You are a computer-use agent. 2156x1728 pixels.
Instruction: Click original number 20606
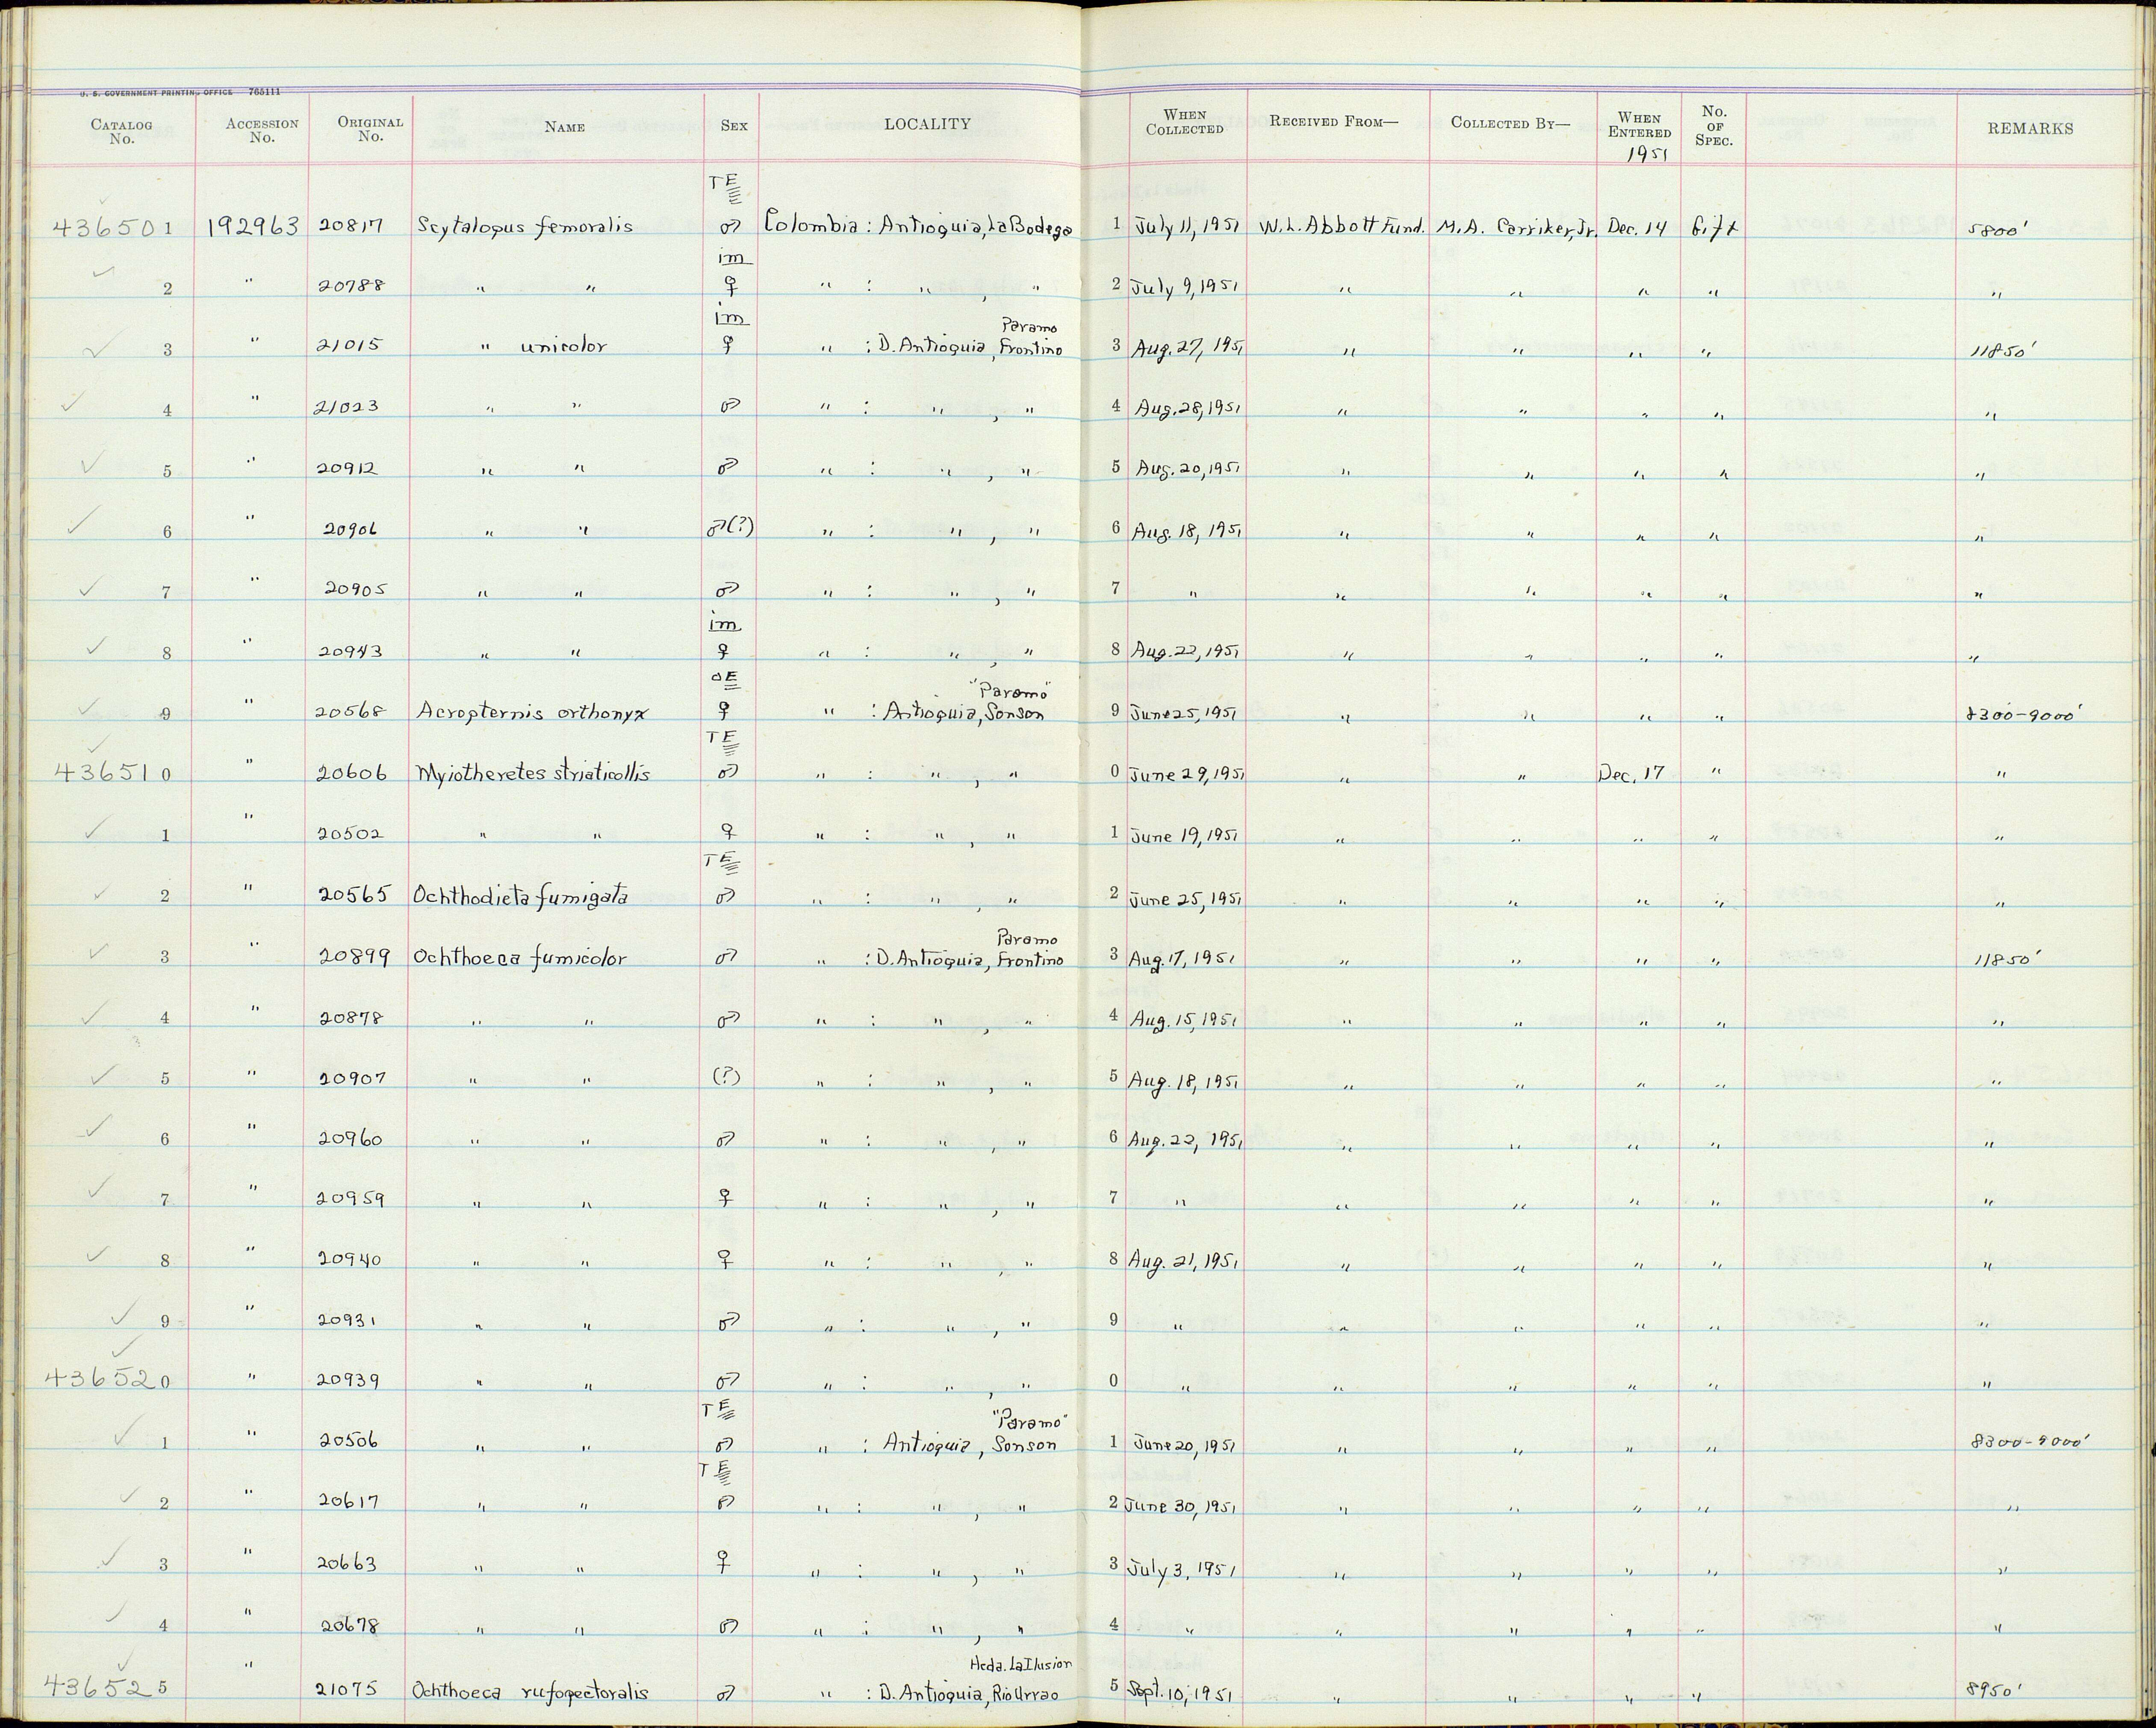click(351, 774)
